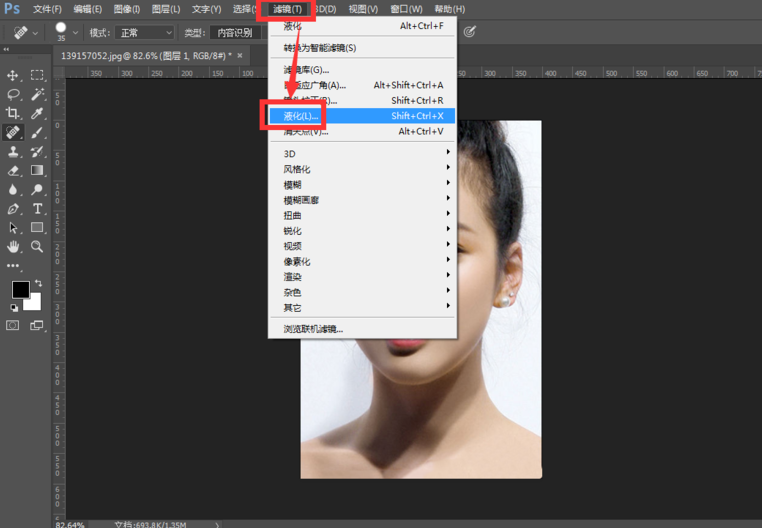This screenshot has height=528, width=762.
Task: Select the History Brush tool
Action: [x=37, y=151]
